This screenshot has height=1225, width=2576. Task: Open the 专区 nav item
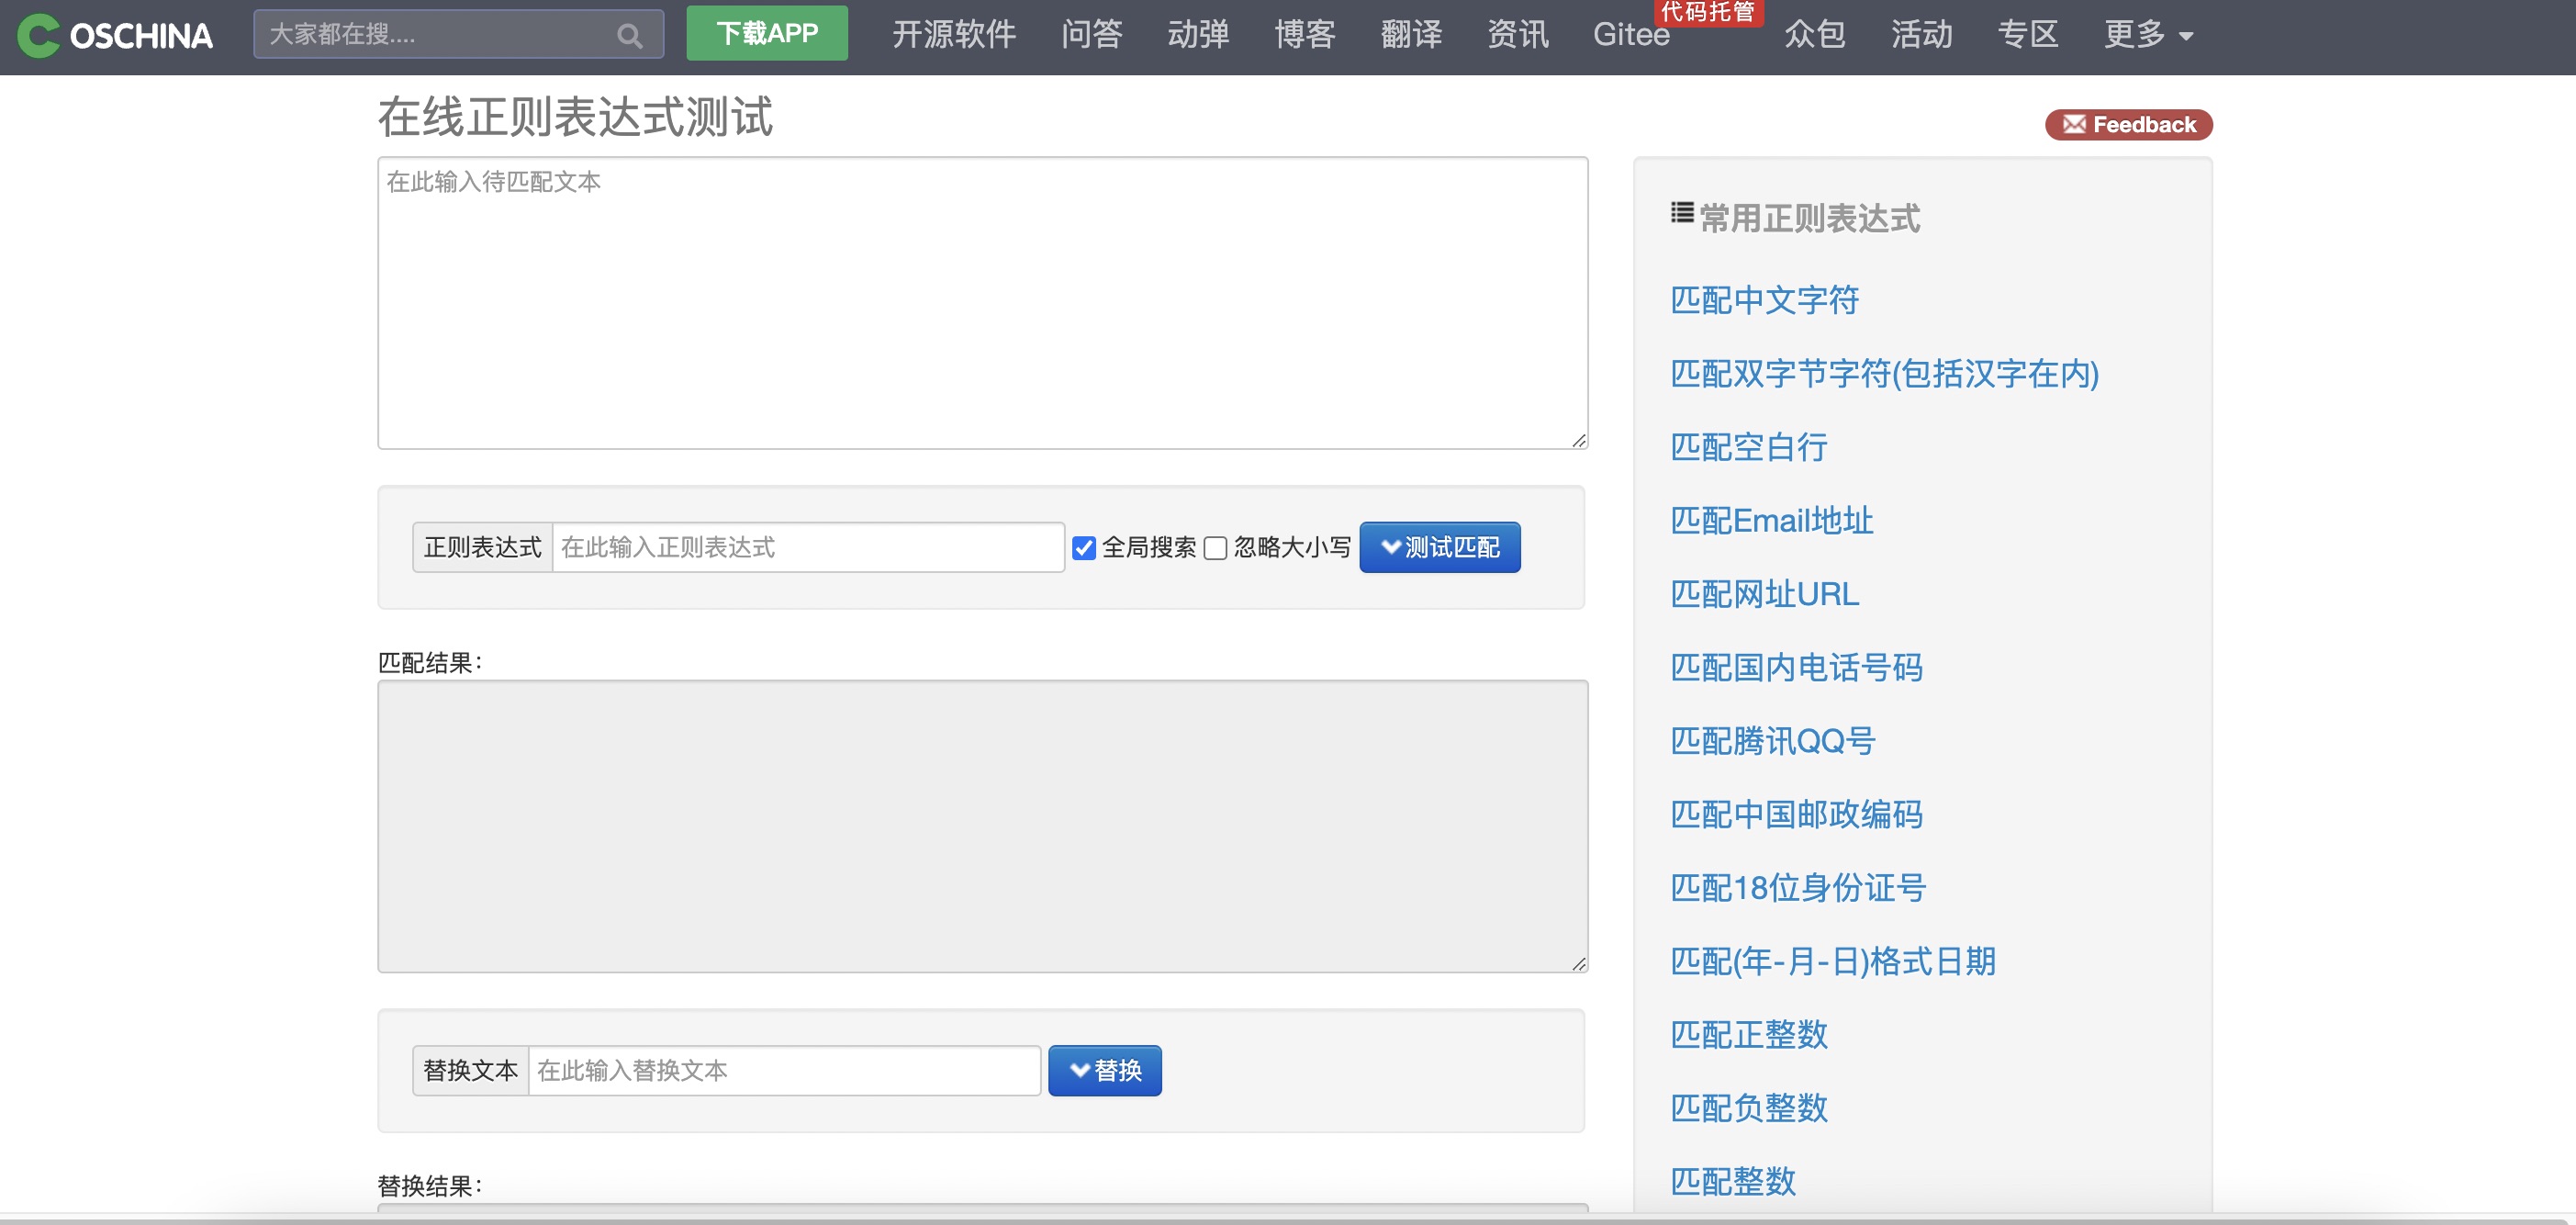[2028, 35]
